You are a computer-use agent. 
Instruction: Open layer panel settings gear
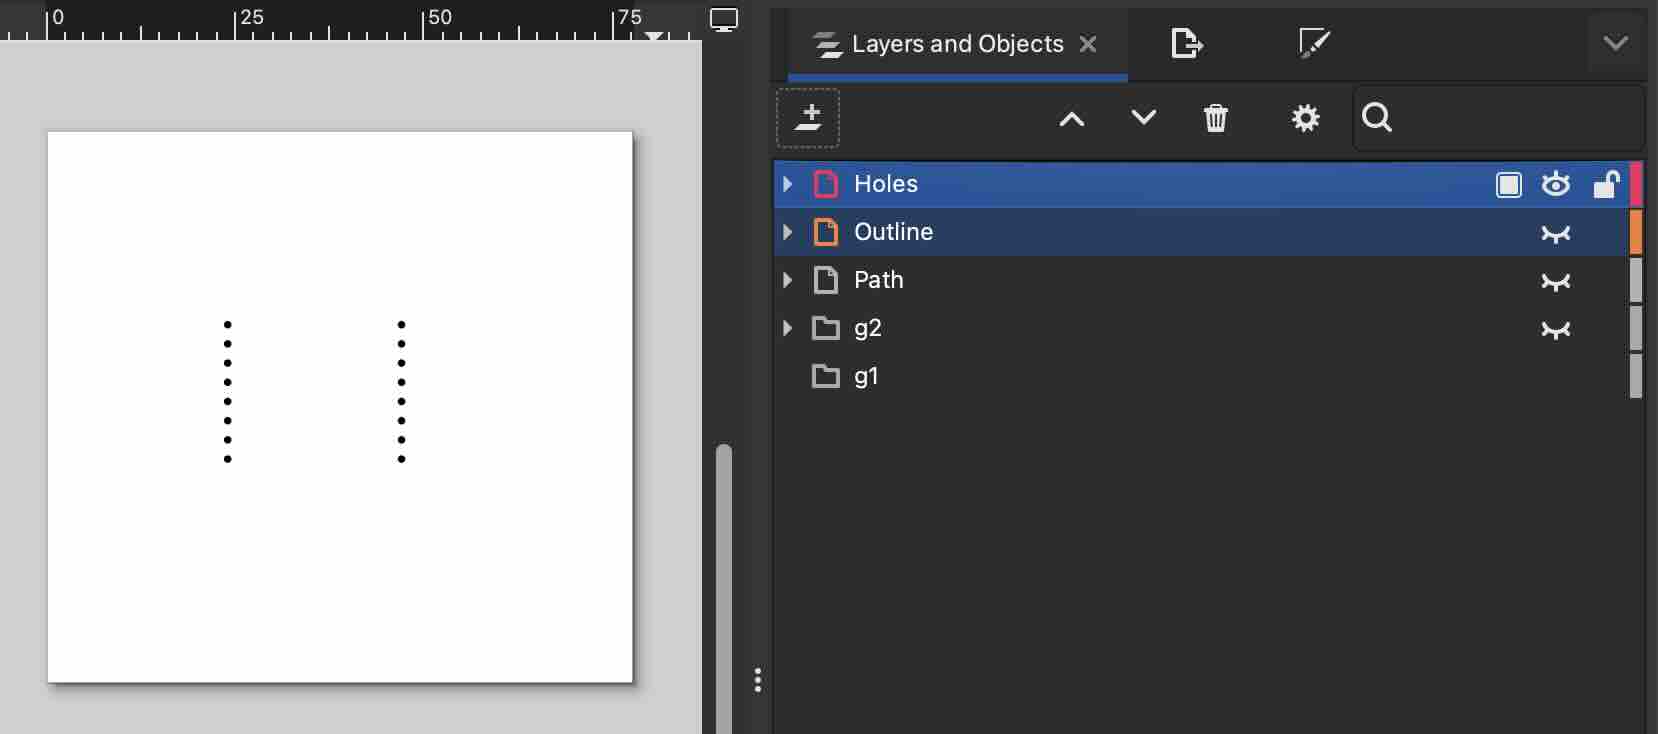coord(1305,118)
